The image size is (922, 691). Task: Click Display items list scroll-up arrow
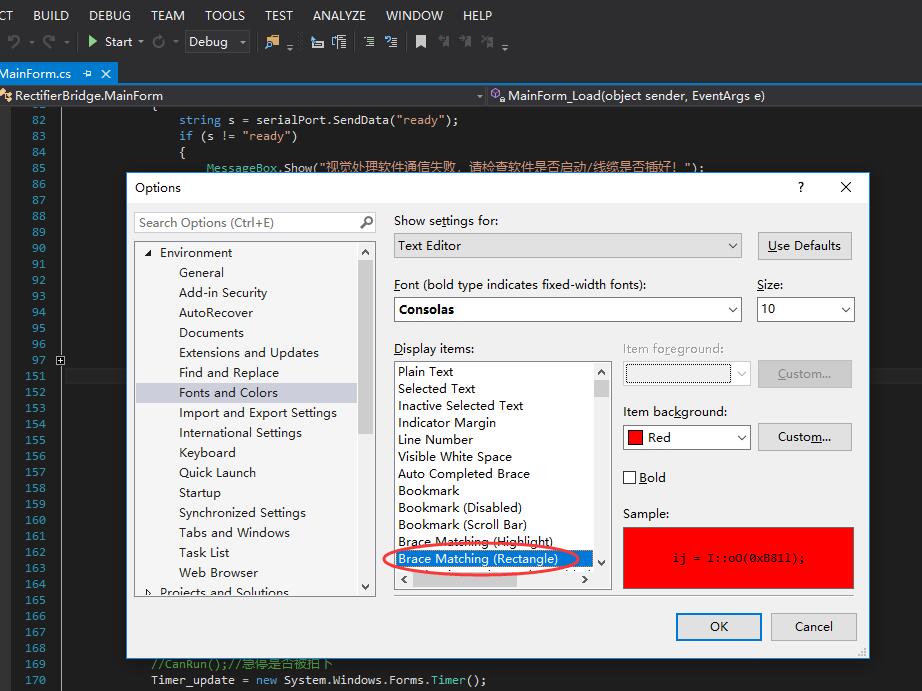pyautogui.click(x=601, y=372)
